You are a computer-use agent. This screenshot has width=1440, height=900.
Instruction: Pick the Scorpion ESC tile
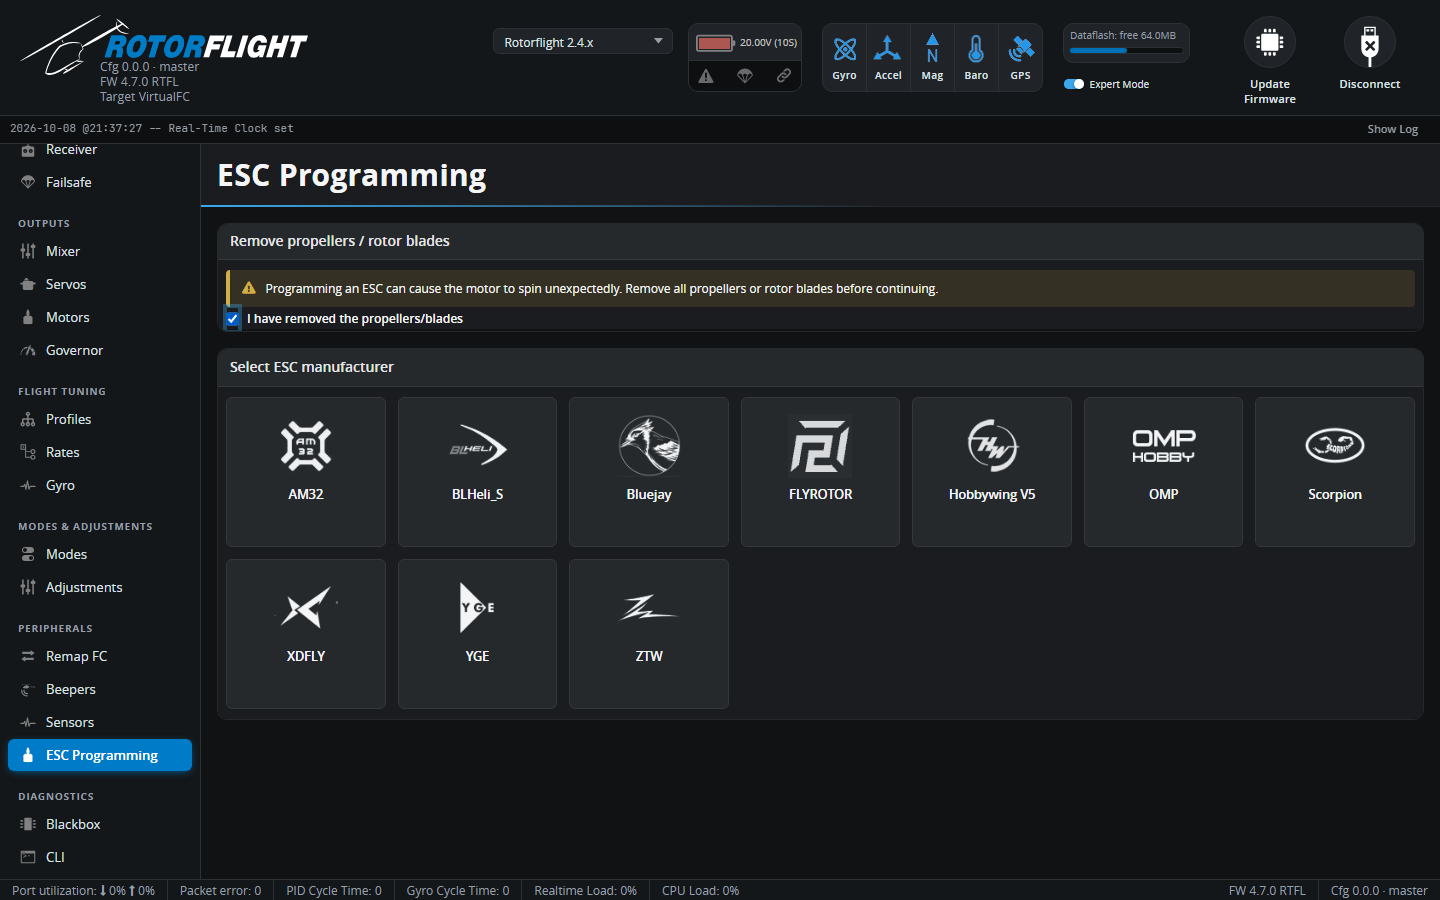[x=1335, y=472]
